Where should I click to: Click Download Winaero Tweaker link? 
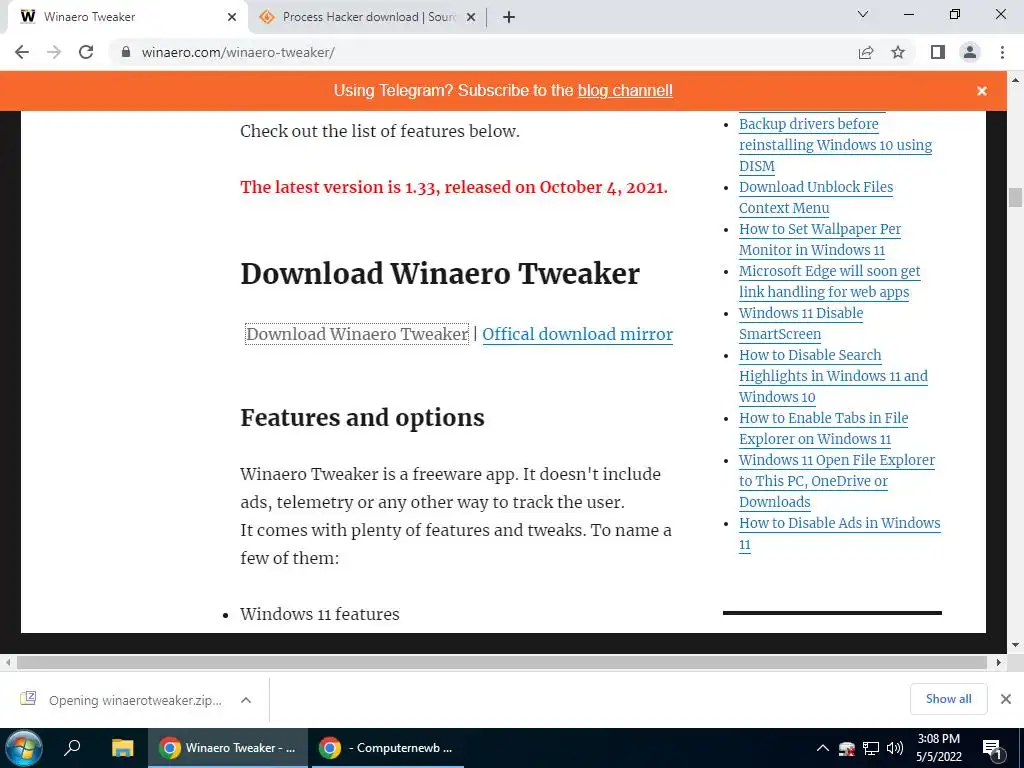tap(357, 334)
